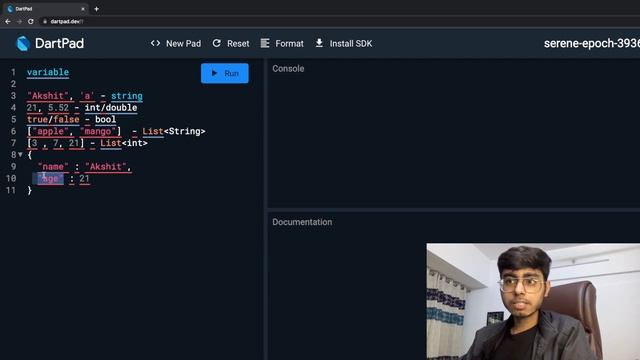Click the Run play triangle icon

(214, 73)
